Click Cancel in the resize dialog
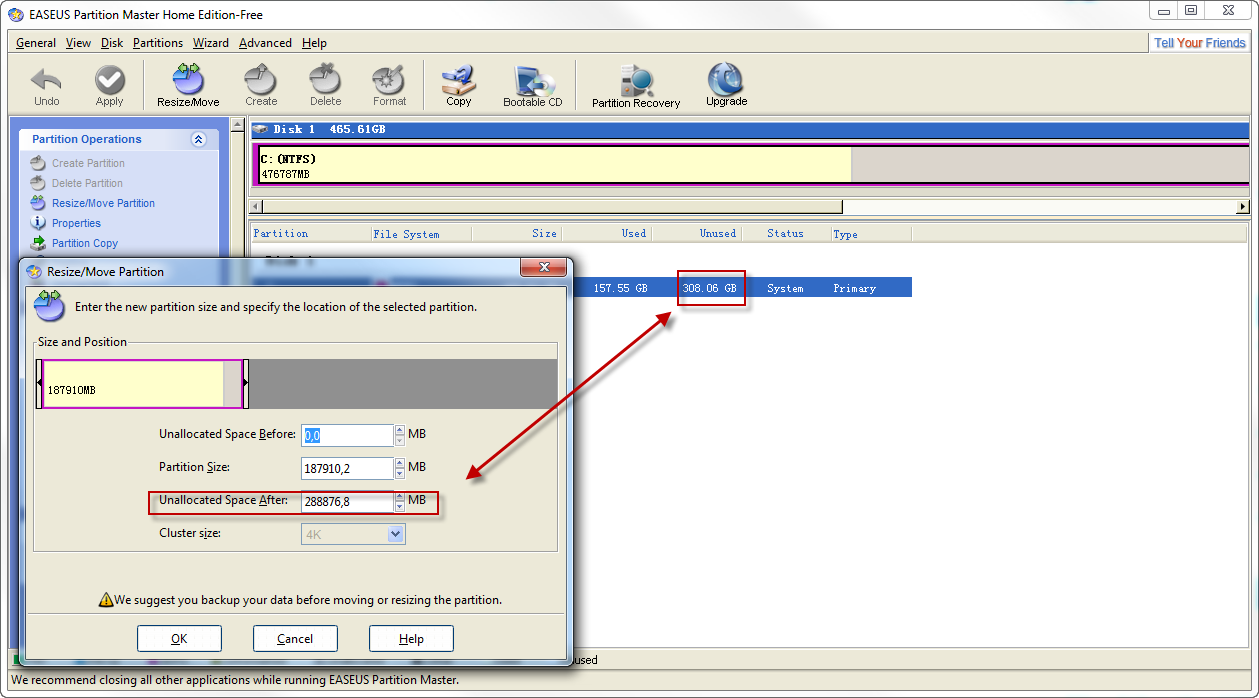The image size is (1259, 698). [x=295, y=639]
